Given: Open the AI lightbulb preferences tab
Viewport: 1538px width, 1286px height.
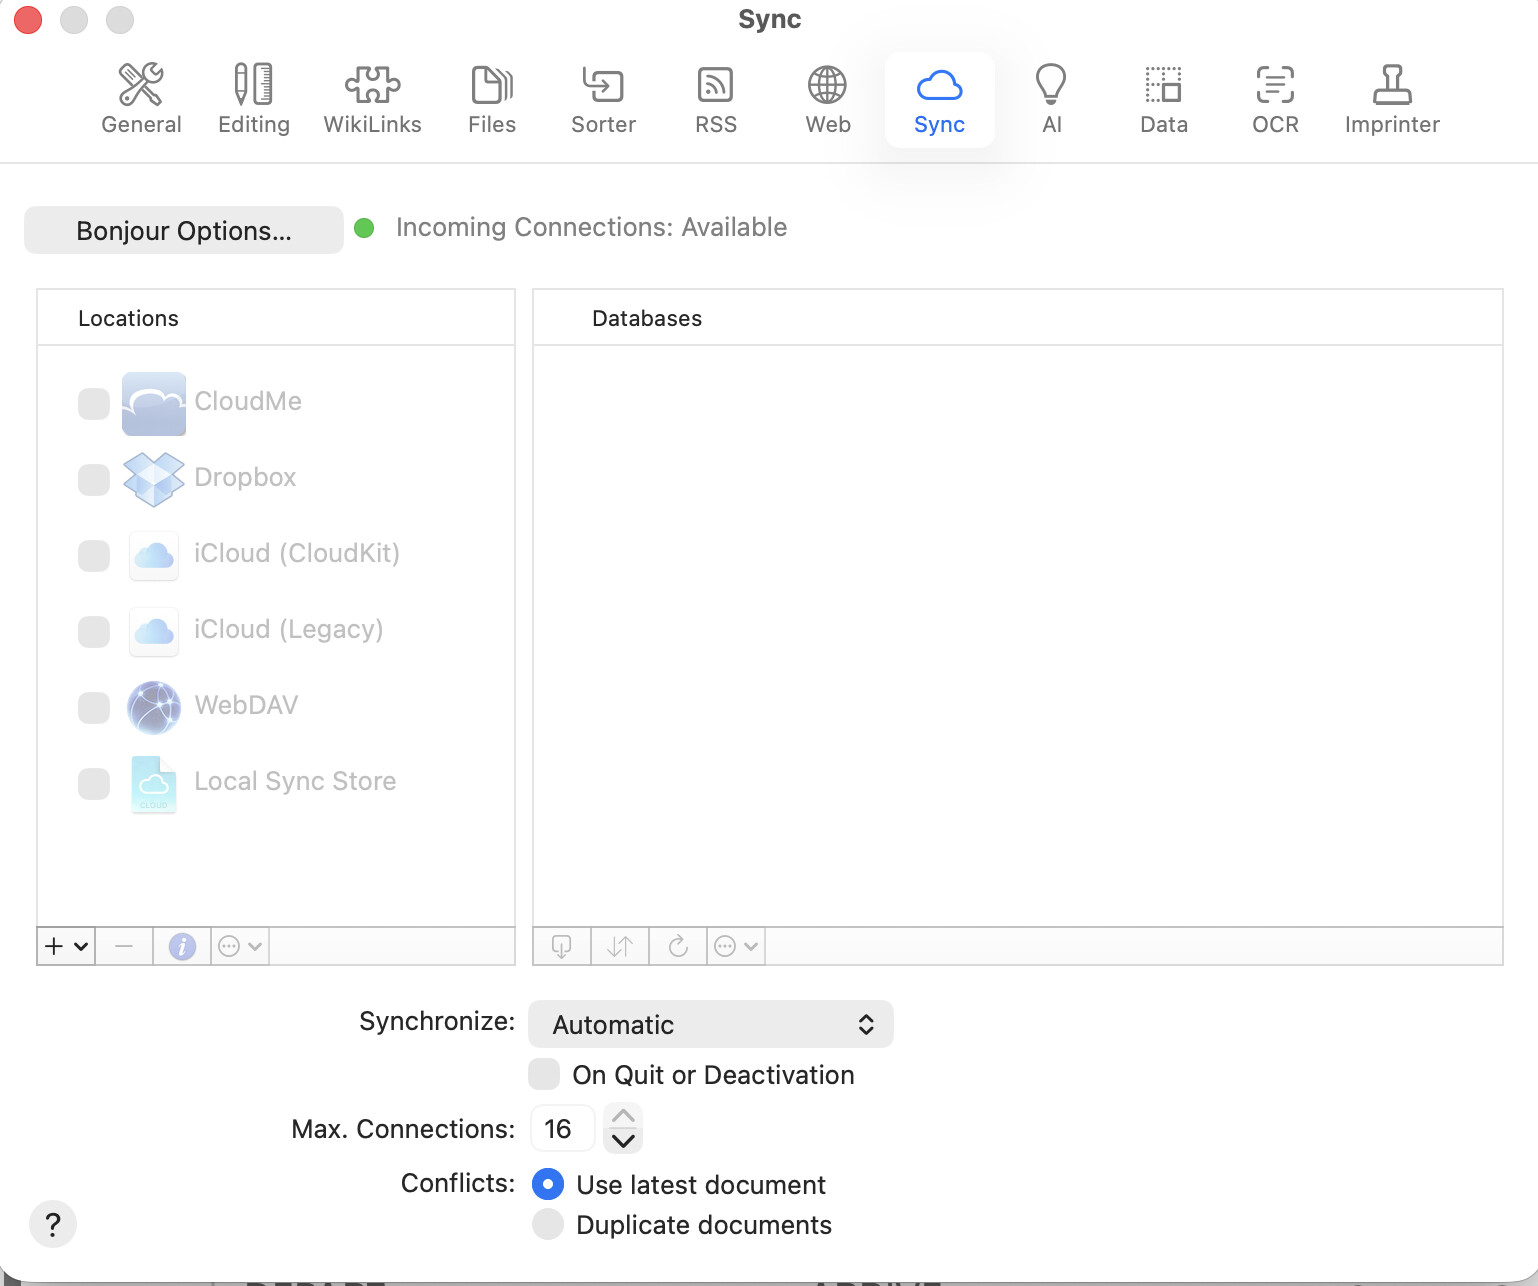Looking at the screenshot, I should (x=1051, y=99).
